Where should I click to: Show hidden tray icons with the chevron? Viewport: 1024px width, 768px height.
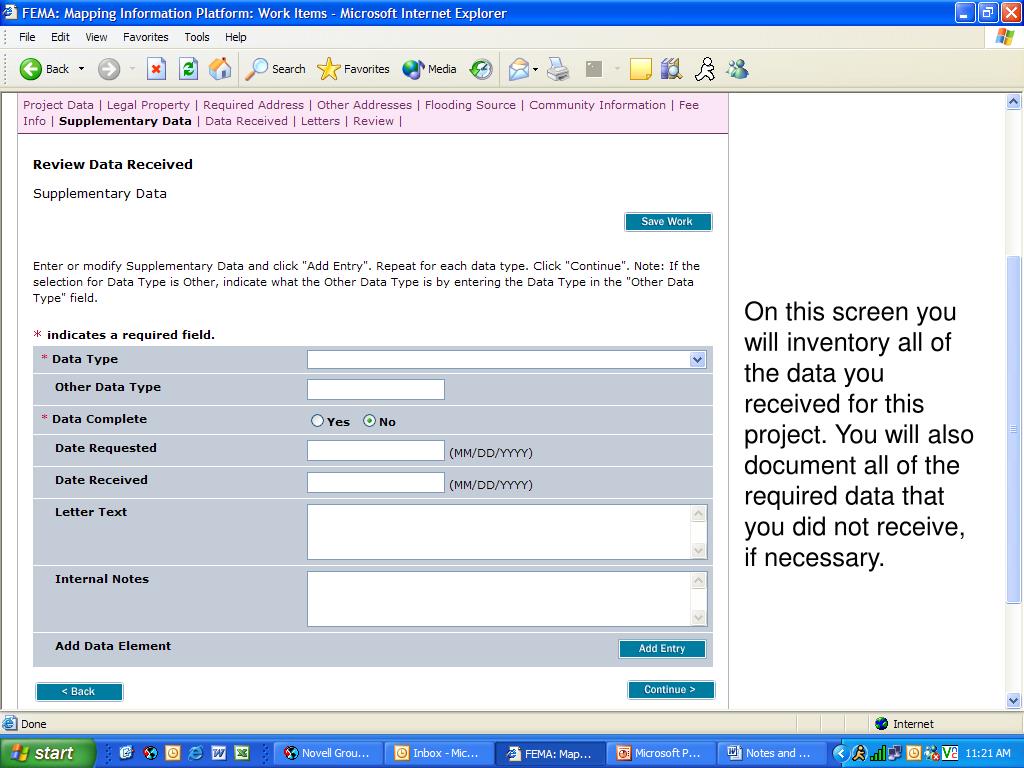pyautogui.click(x=841, y=753)
